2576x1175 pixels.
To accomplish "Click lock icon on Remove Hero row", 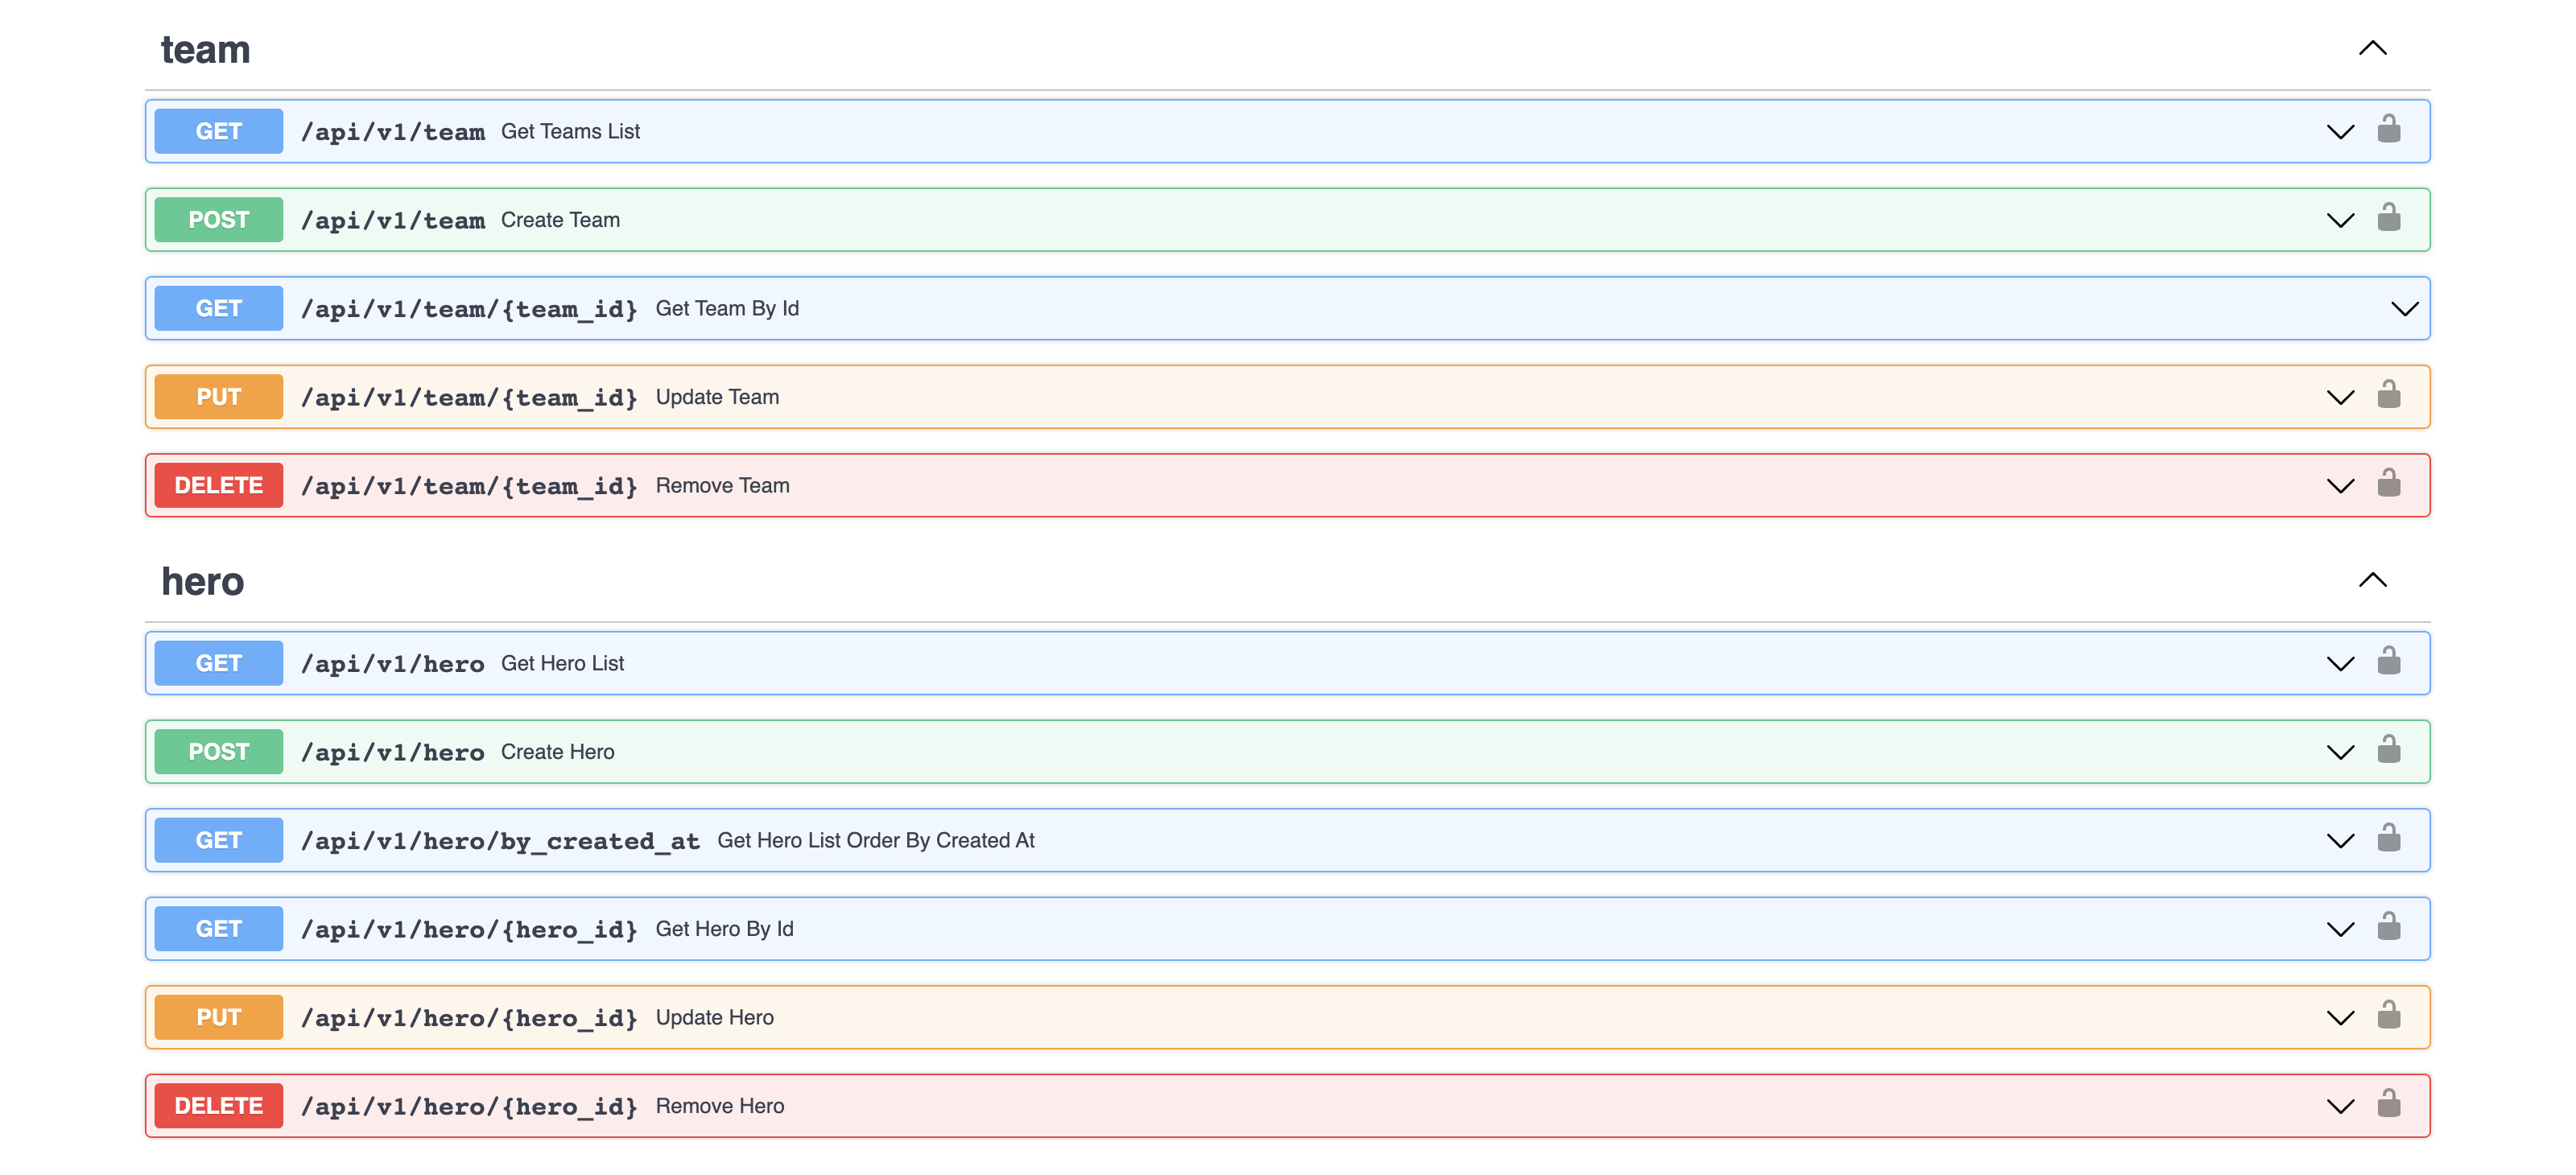I will pyautogui.click(x=2388, y=1104).
